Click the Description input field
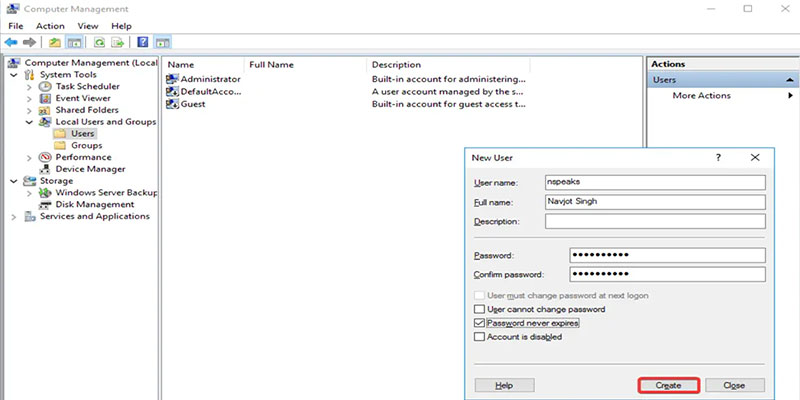The width and height of the screenshot is (800, 400). point(655,221)
